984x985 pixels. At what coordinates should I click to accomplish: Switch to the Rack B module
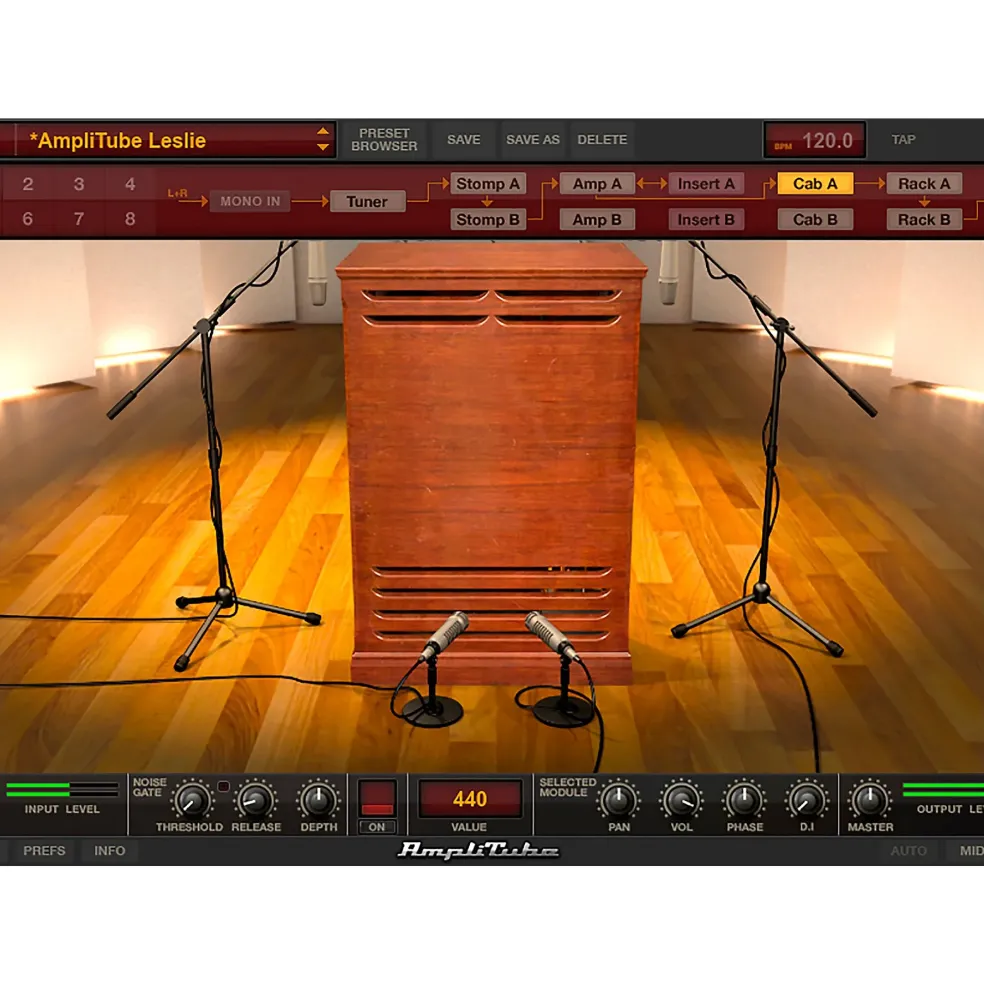(924, 220)
